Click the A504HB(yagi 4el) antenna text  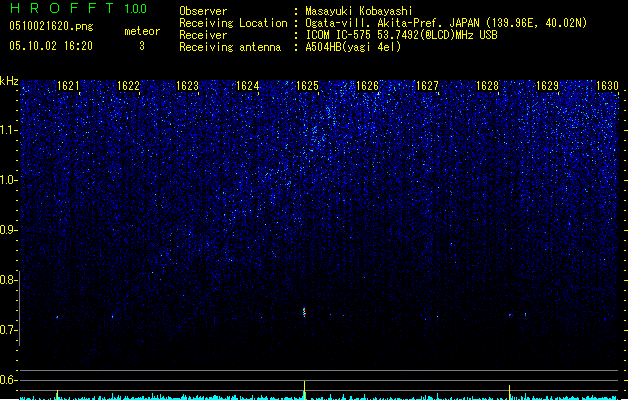[x=353, y=47]
